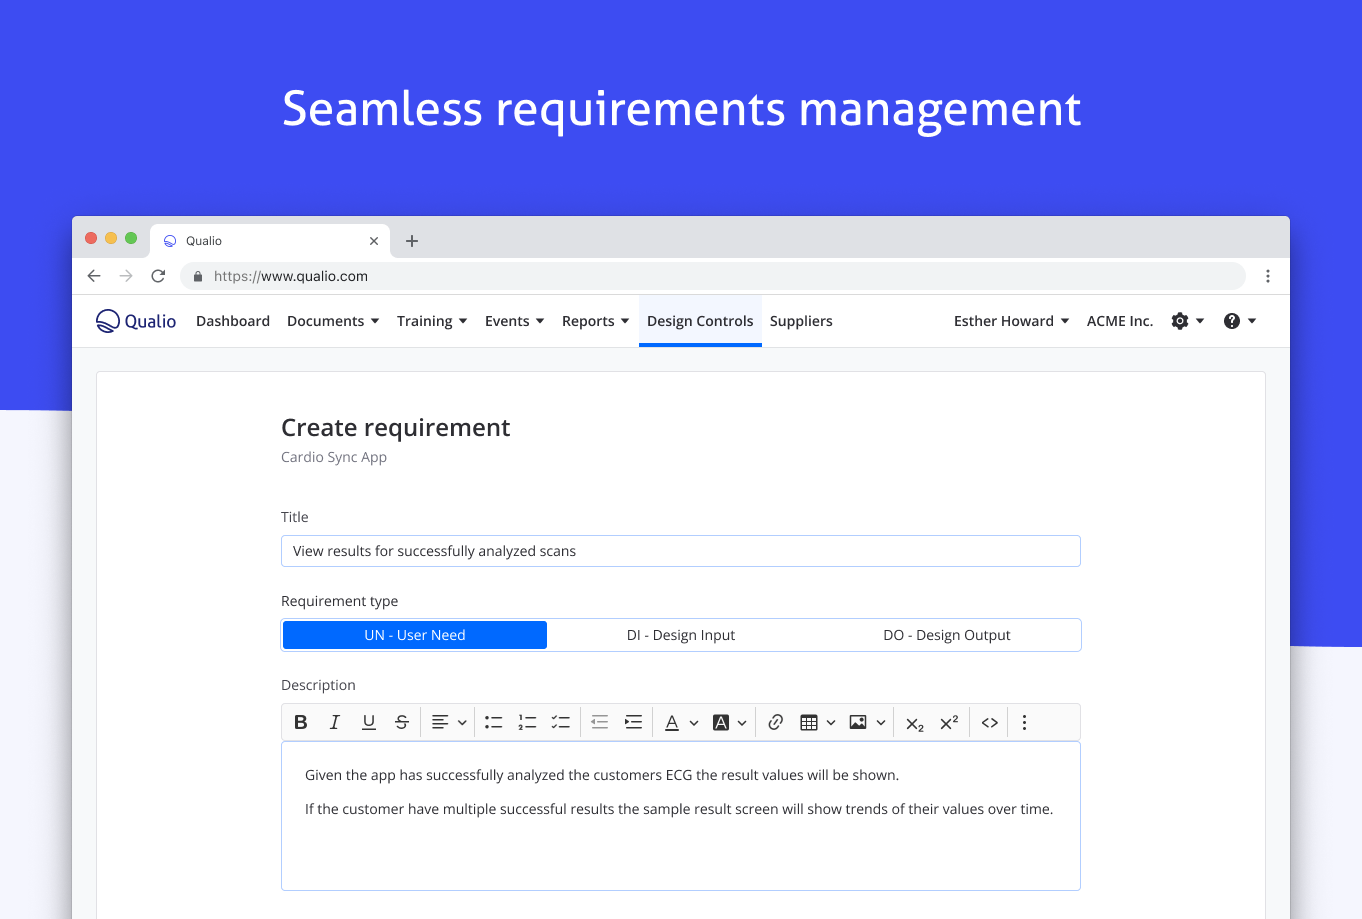Reload the current page
Viewport: 1362px width, 919px height.
158,276
